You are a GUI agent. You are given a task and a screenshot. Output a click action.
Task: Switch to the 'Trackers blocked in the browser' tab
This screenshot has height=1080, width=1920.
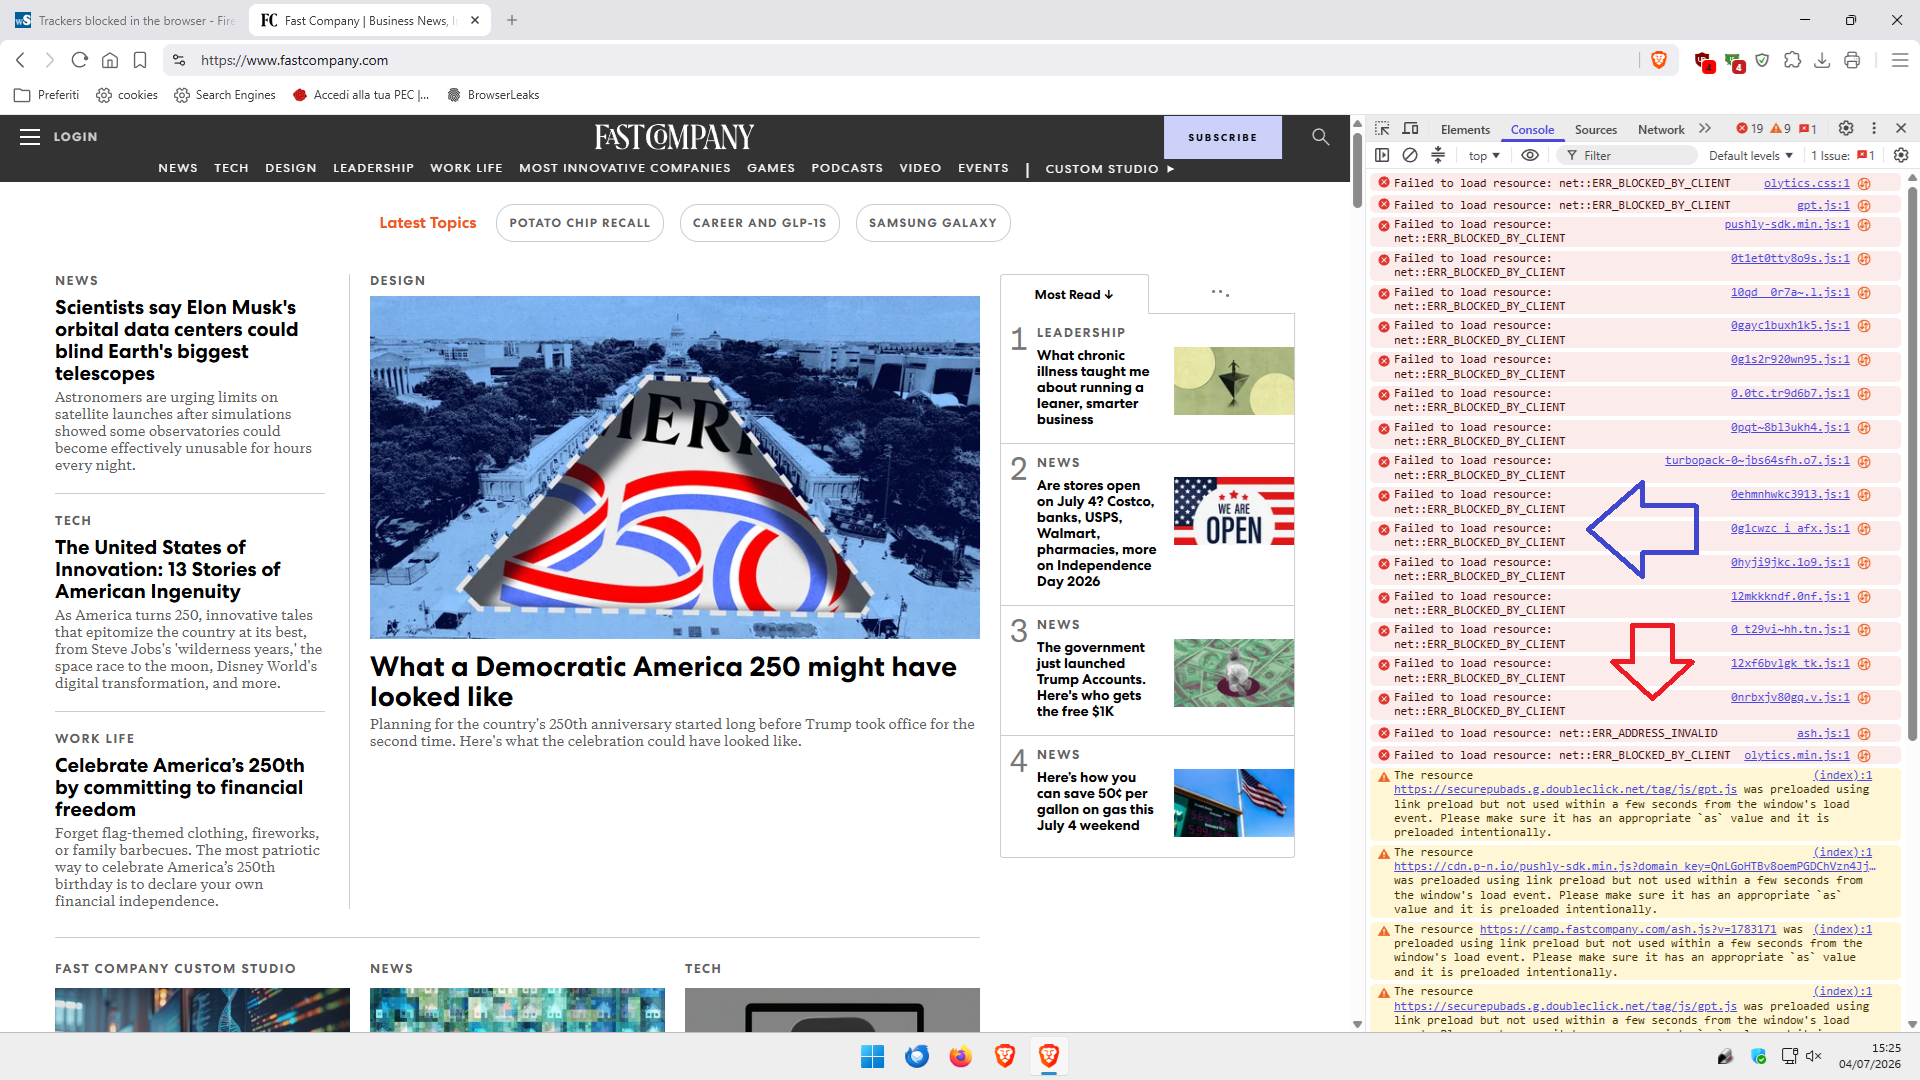coord(124,20)
